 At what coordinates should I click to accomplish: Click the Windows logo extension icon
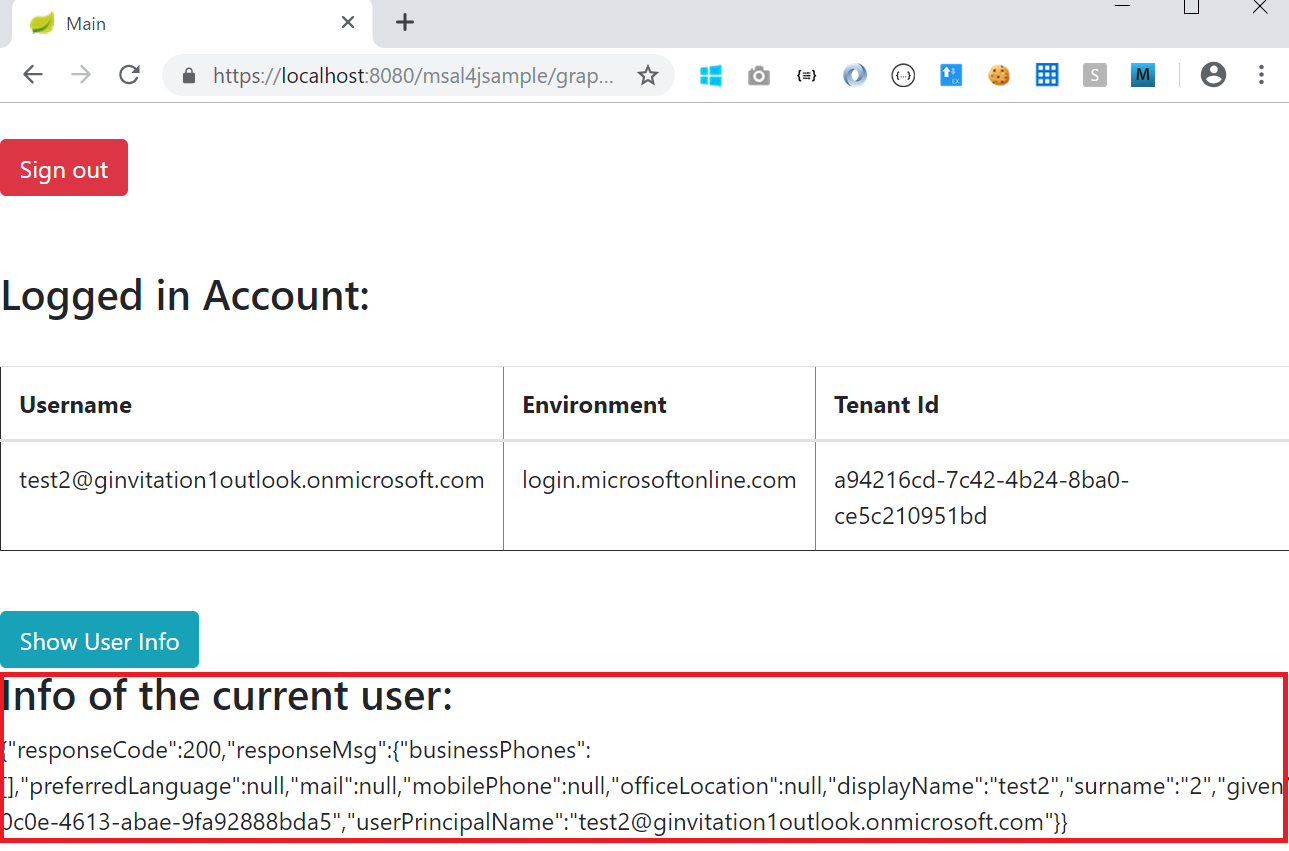(x=711, y=74)
